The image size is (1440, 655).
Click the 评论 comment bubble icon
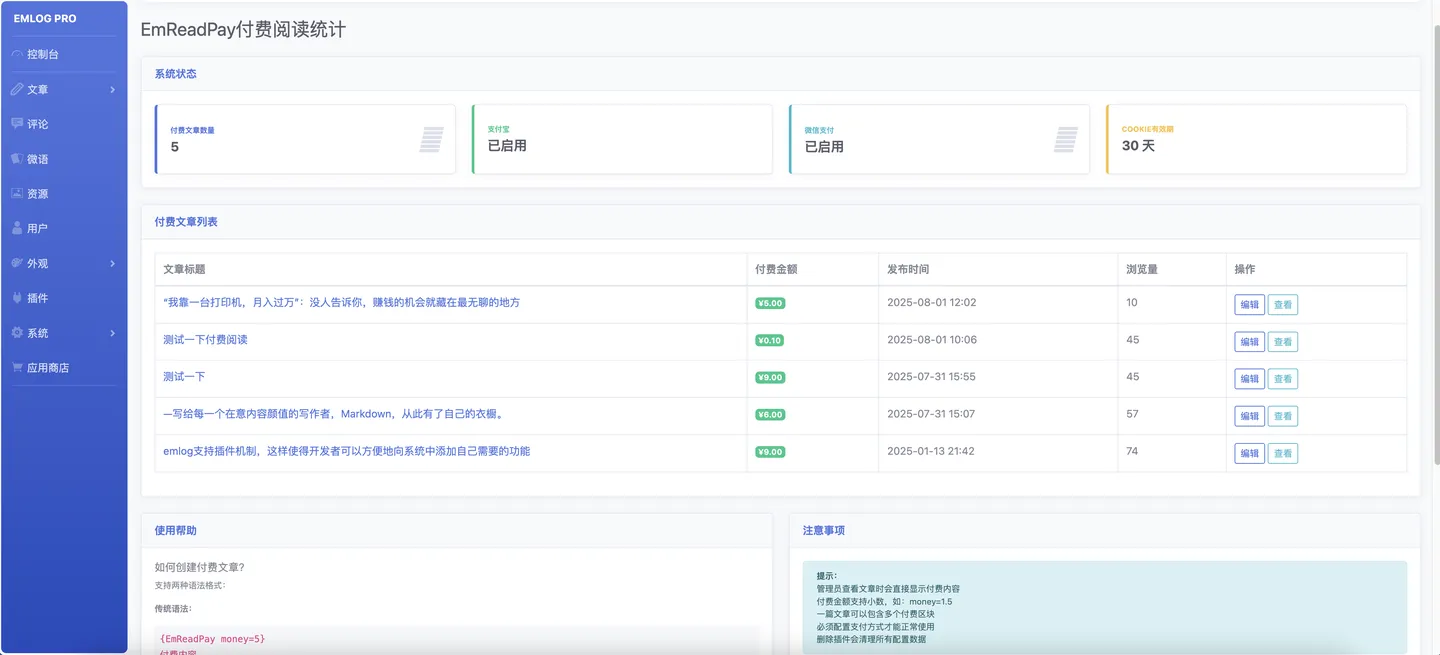[x=17, y=124]
